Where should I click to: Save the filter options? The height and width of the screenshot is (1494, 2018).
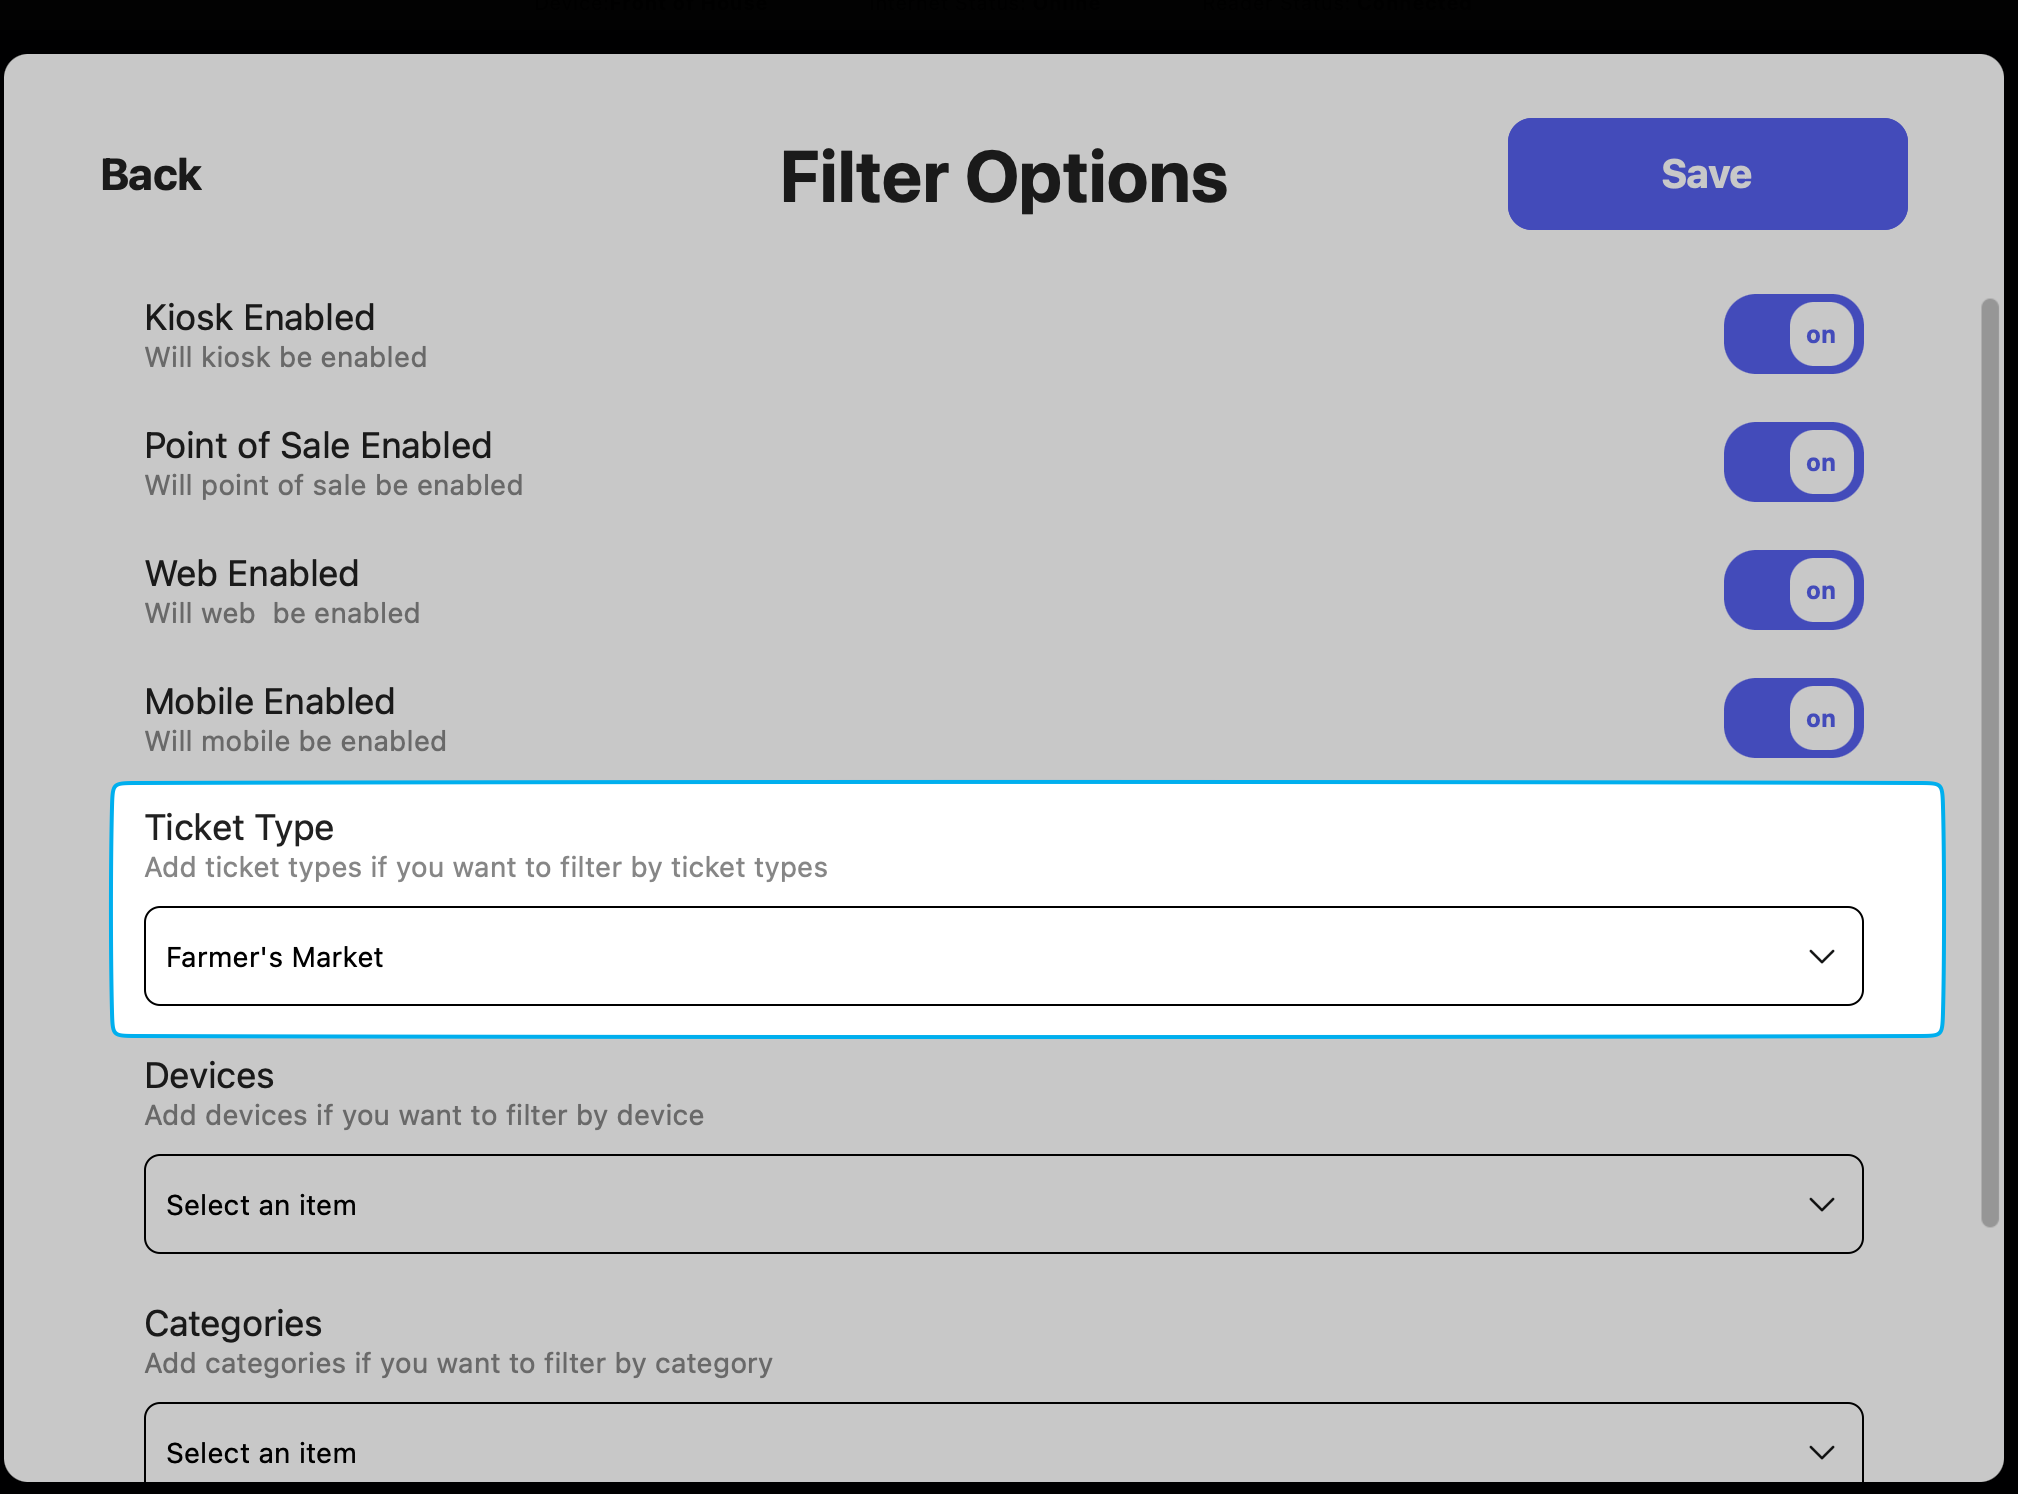(1706, 174)
